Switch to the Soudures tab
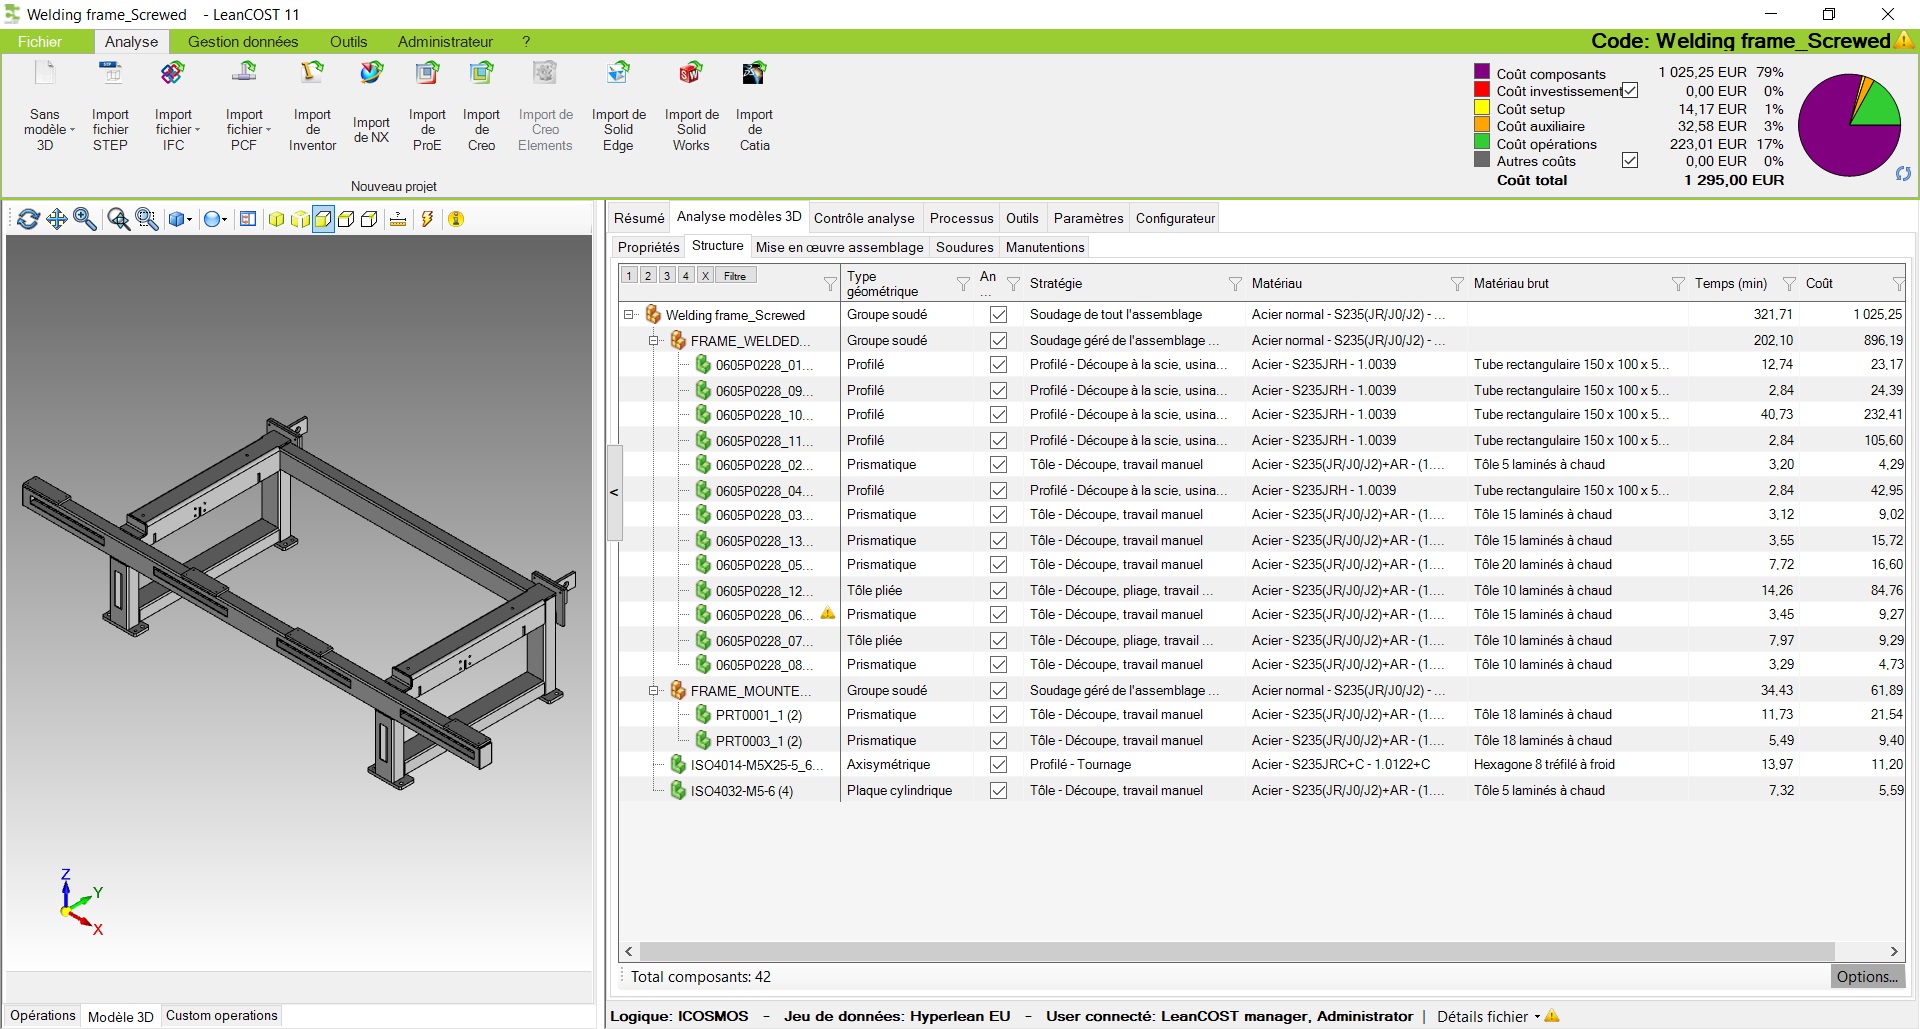The height and width of the screenshot is (1029, 1920). pos(964,247)
